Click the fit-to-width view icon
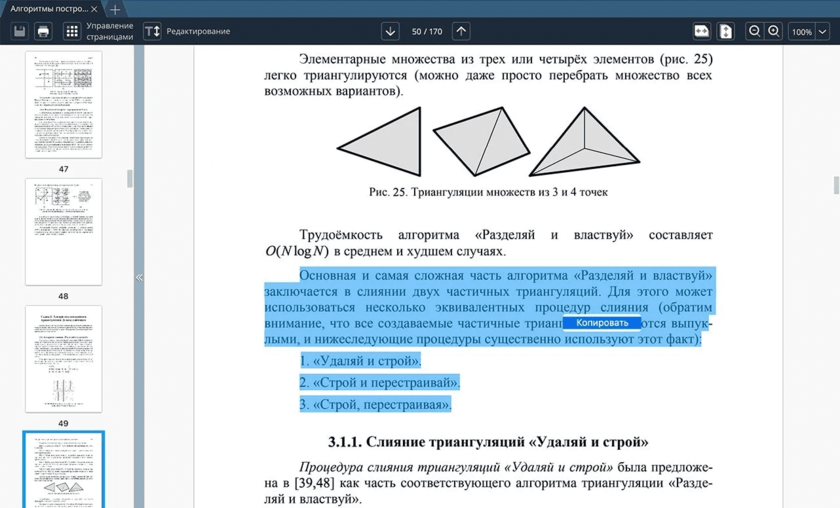The image size is (840, 508). (702, 31)
